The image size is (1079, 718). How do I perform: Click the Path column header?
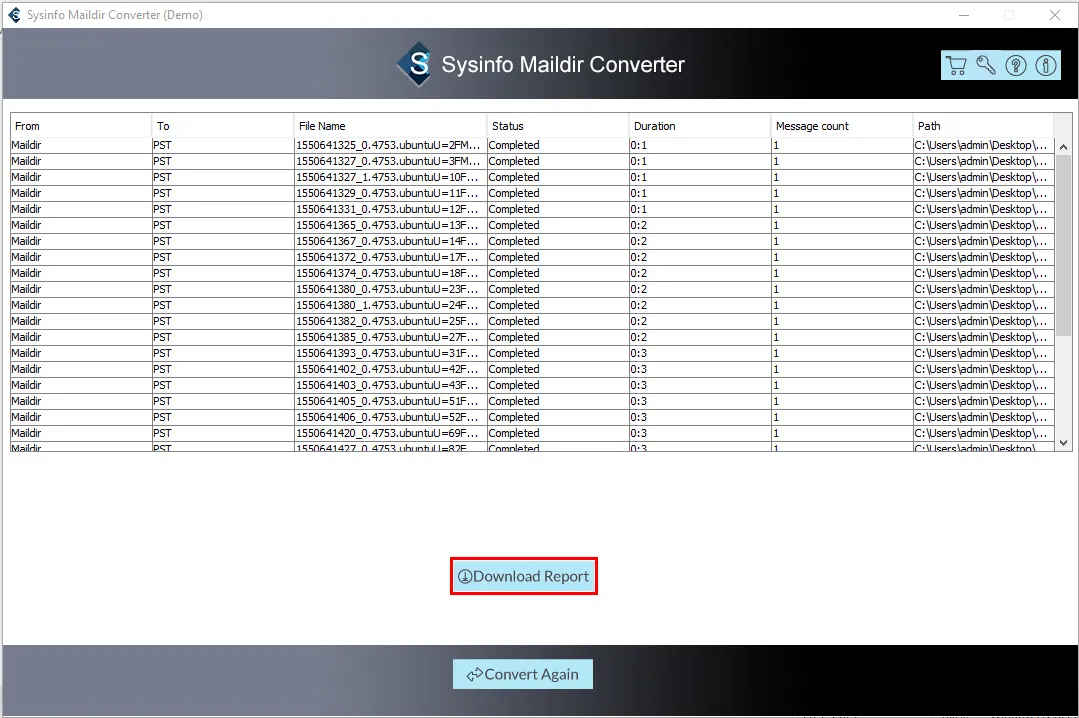(x=983, y=126)
